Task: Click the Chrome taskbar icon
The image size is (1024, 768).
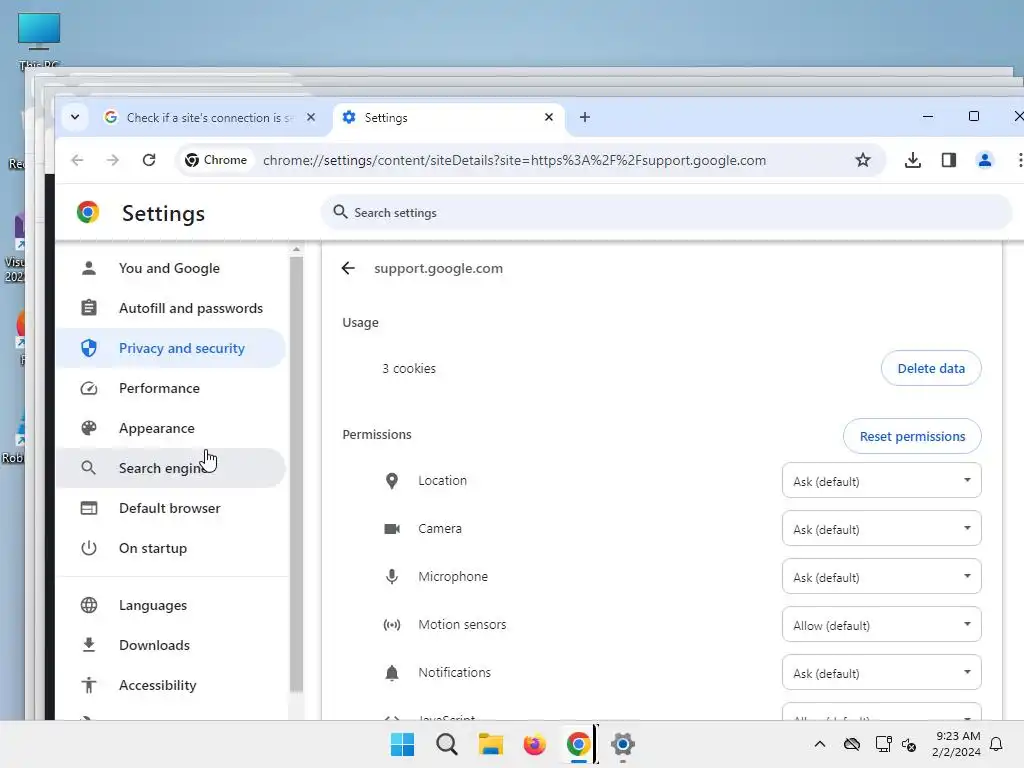Action: tap(579, 744)
